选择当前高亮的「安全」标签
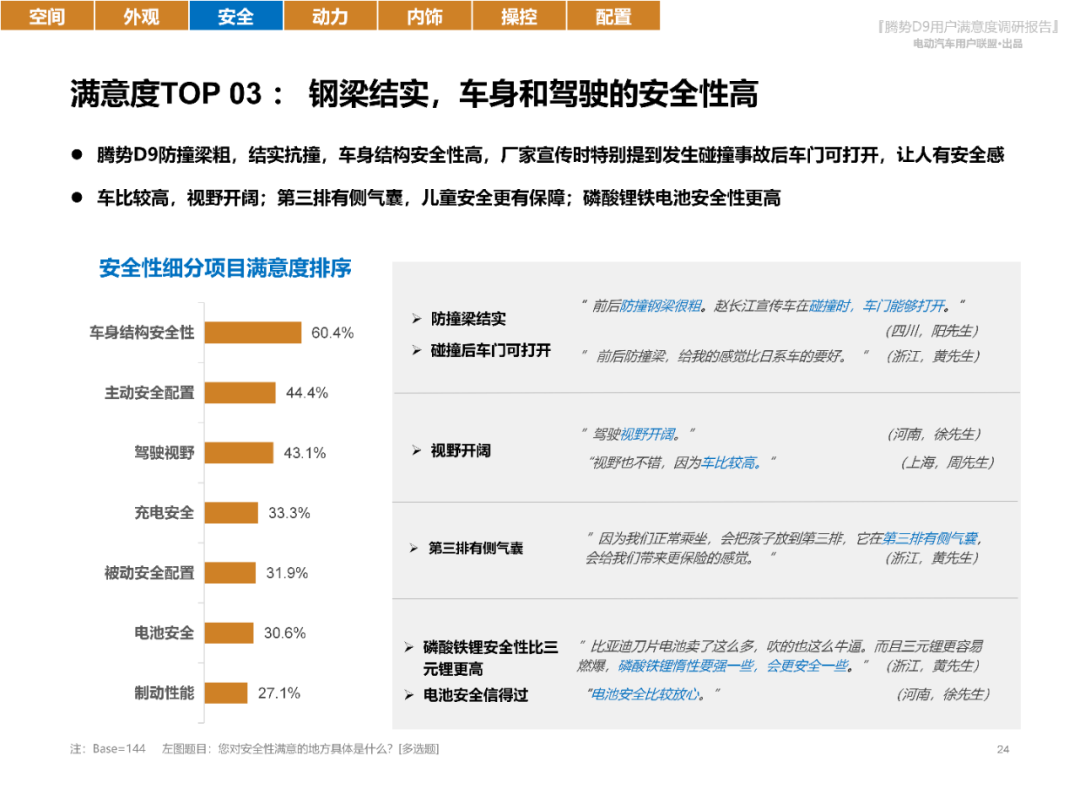The width and height of the screenshot is (1080, 810). [x=235, y=16]
